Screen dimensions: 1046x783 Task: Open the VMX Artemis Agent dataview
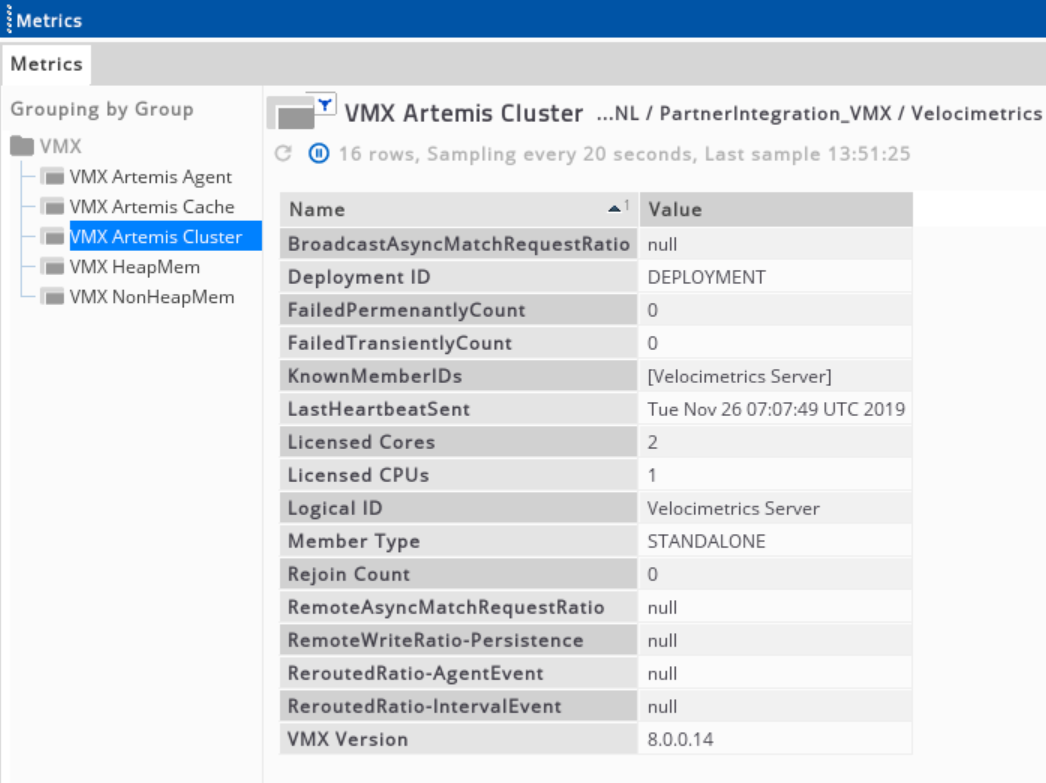coord(150,177)
